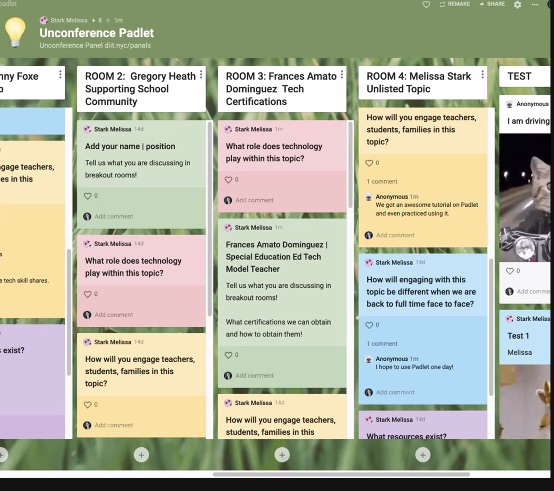
Task: Add comment on cat image post in TEST column
Action: 534,292
